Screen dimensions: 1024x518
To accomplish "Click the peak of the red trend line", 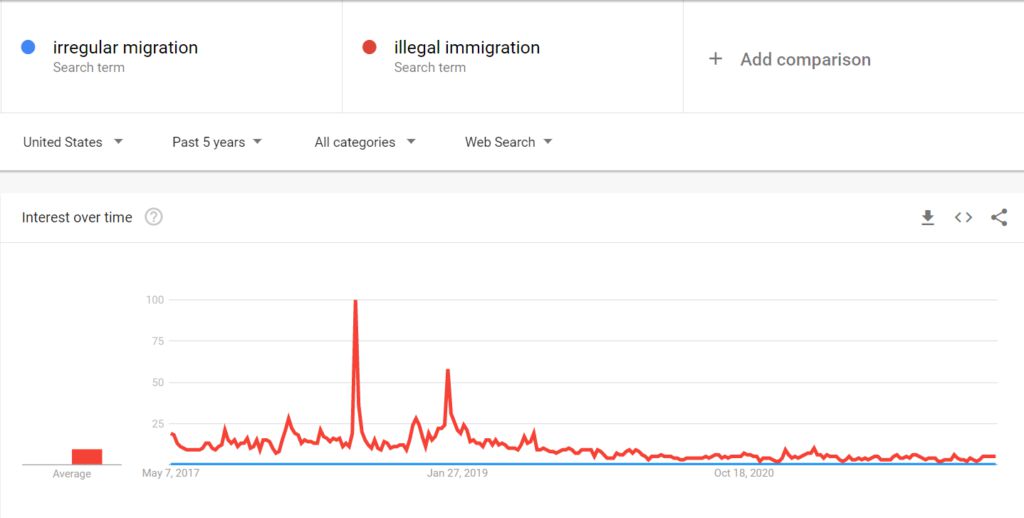I will tap(355, 302).
